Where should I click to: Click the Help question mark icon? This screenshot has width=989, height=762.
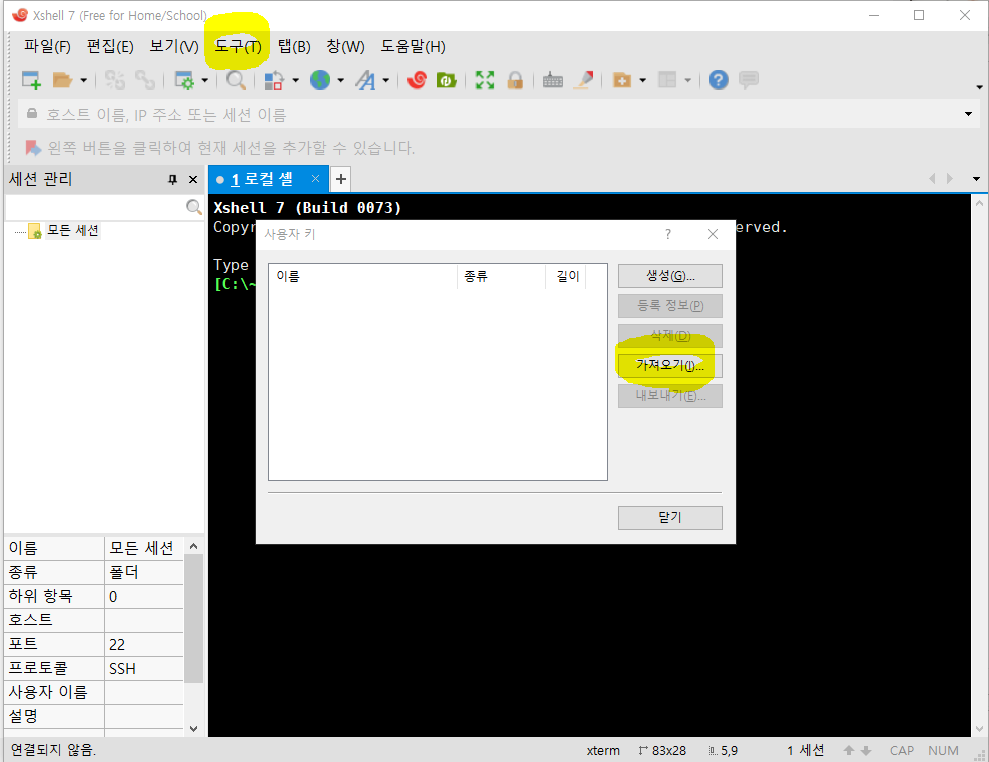click(x=718, y=80)
